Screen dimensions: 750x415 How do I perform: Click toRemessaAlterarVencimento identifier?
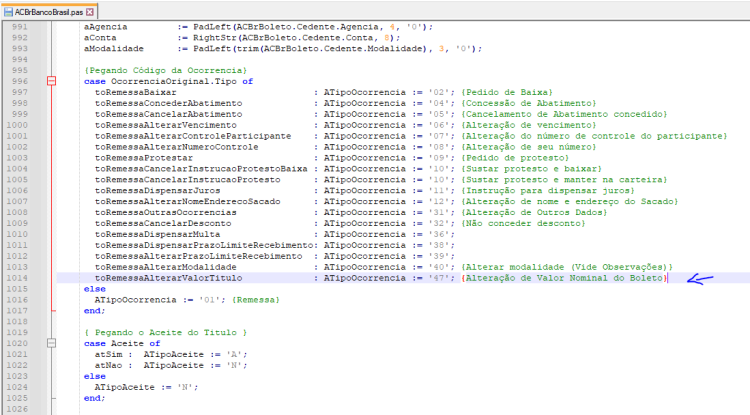click(165, 125)
